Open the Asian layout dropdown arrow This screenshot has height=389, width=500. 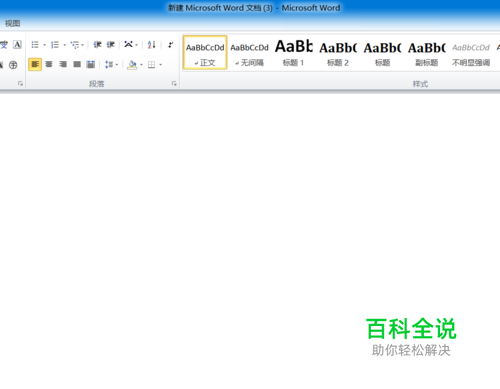click(x=136, y=45)
